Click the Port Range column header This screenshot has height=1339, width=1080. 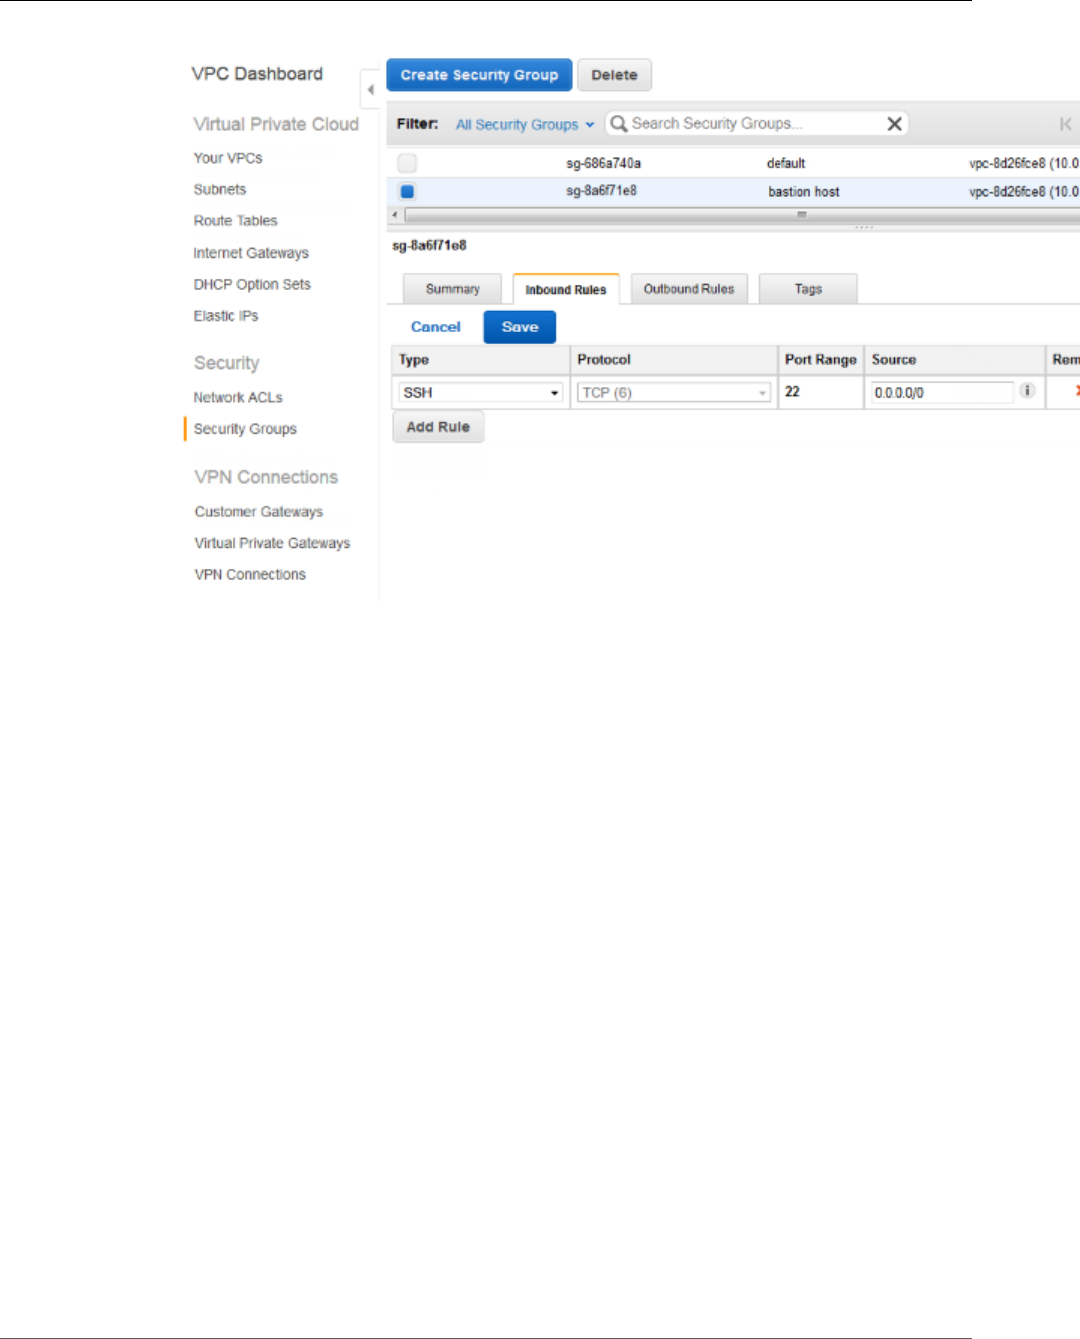pos(821,360)
